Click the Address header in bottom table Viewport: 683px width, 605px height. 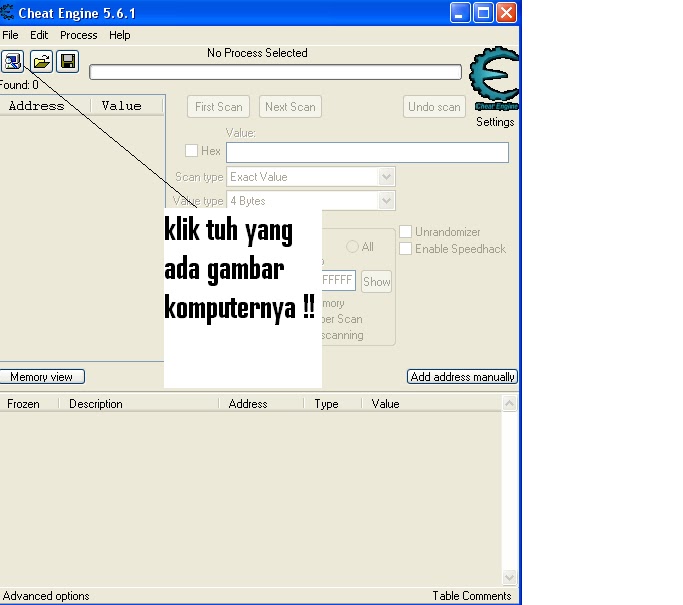coord(248,404)
